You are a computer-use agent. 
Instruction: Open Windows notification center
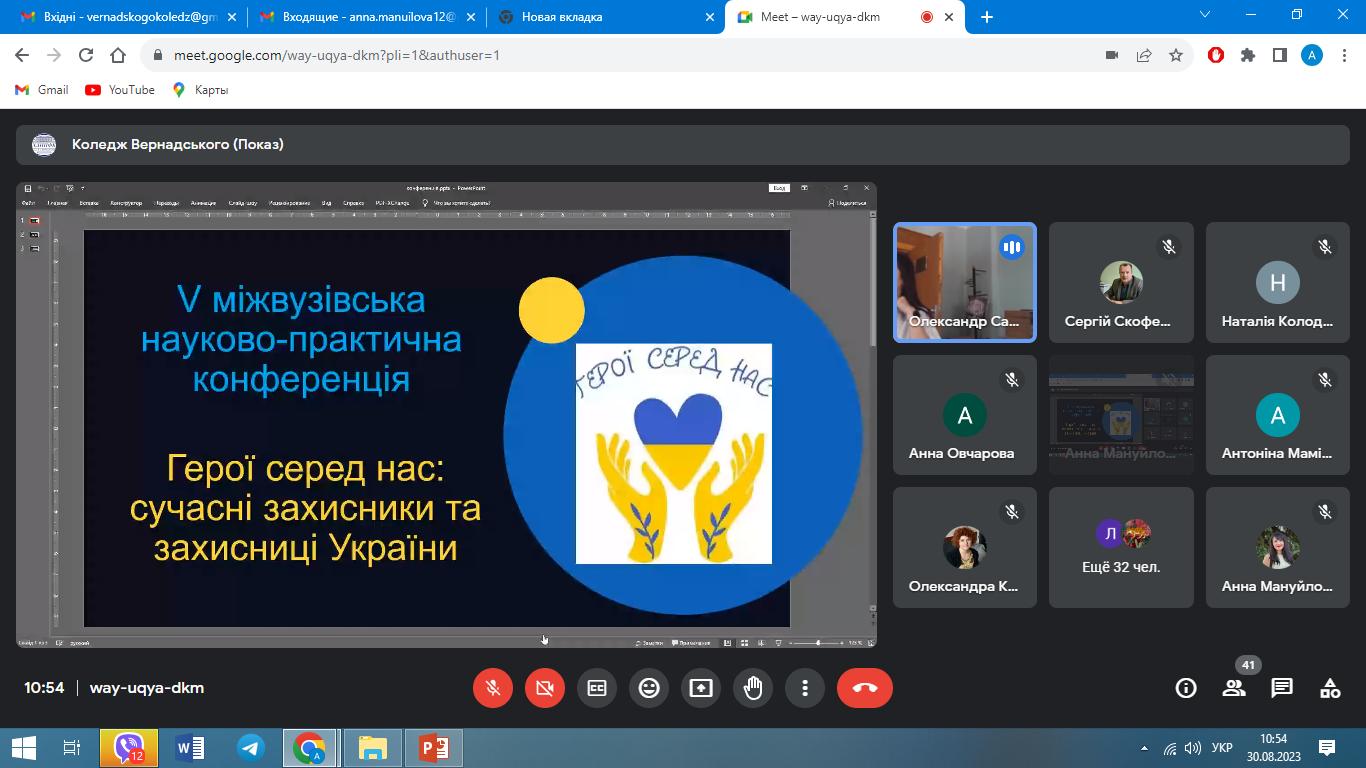click(1327, 748)
